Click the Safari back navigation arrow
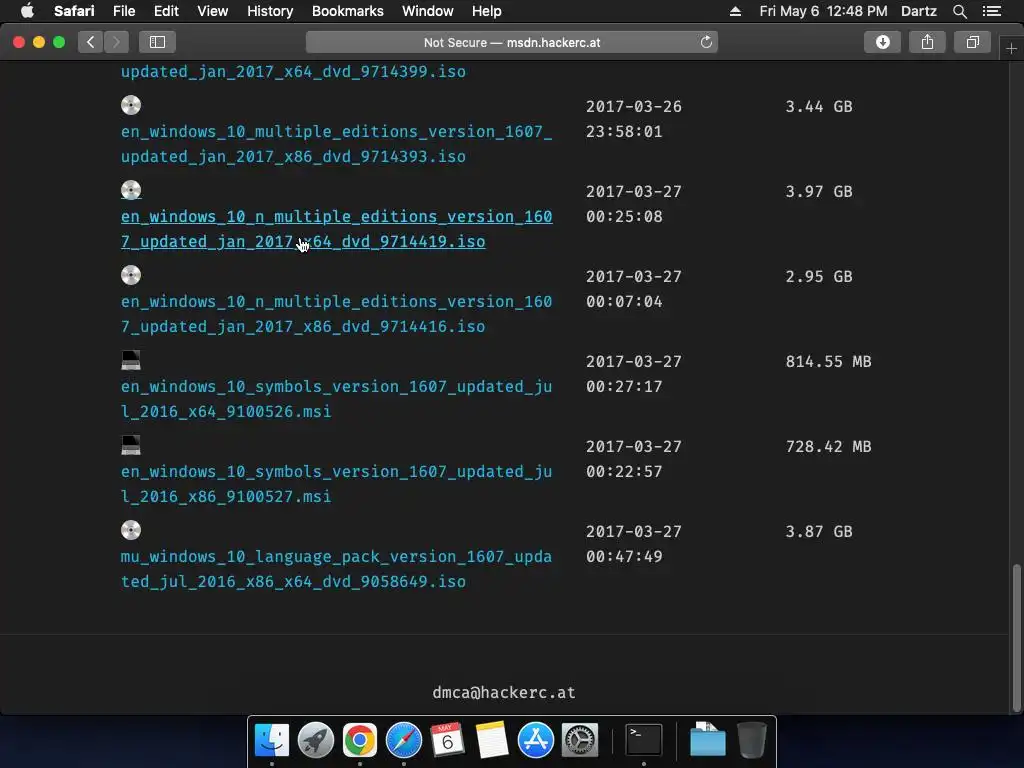 (x=91, y=42)
